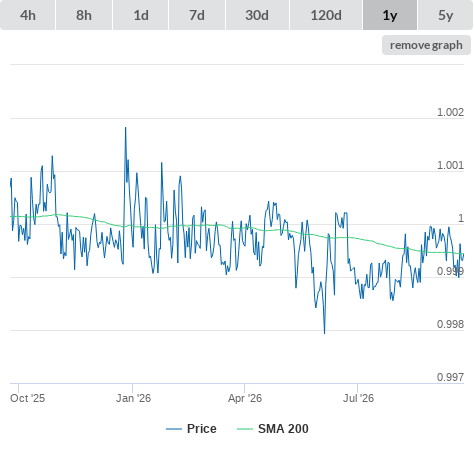
Task: Click the Apr '26 x-axis label
Action: coord(245,398)
